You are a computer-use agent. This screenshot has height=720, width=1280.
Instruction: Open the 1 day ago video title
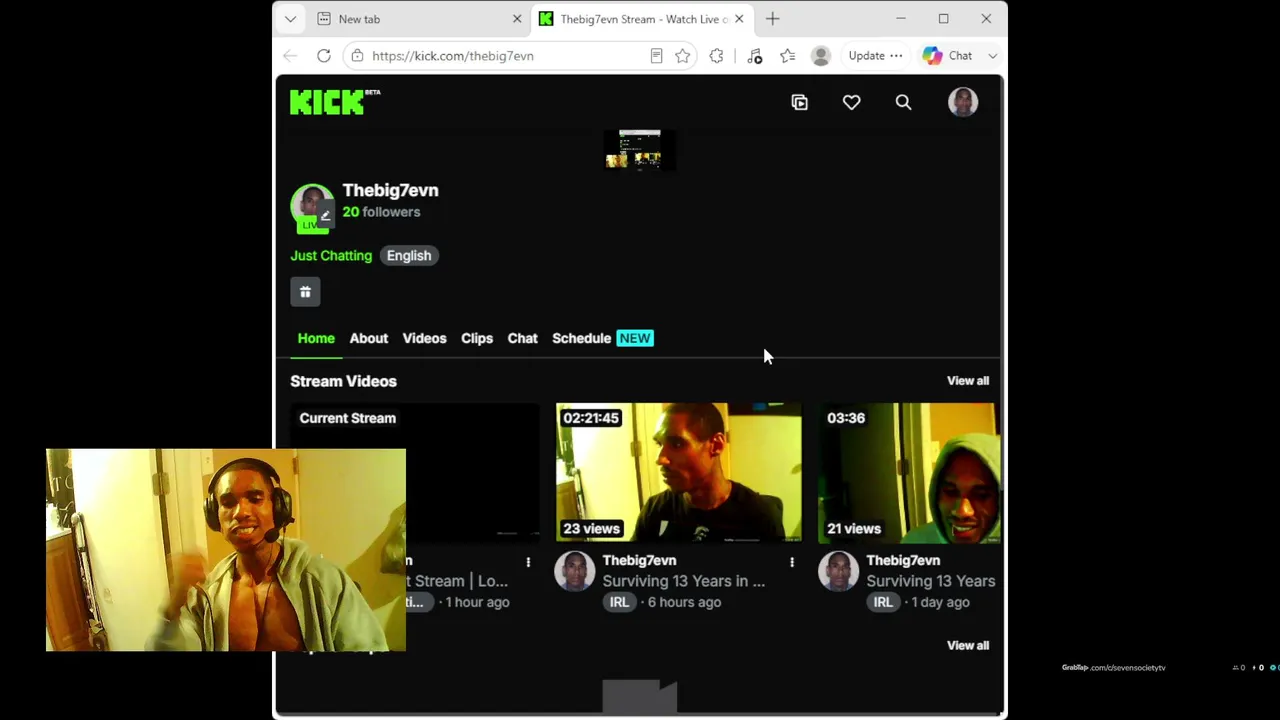click(931, 581)
